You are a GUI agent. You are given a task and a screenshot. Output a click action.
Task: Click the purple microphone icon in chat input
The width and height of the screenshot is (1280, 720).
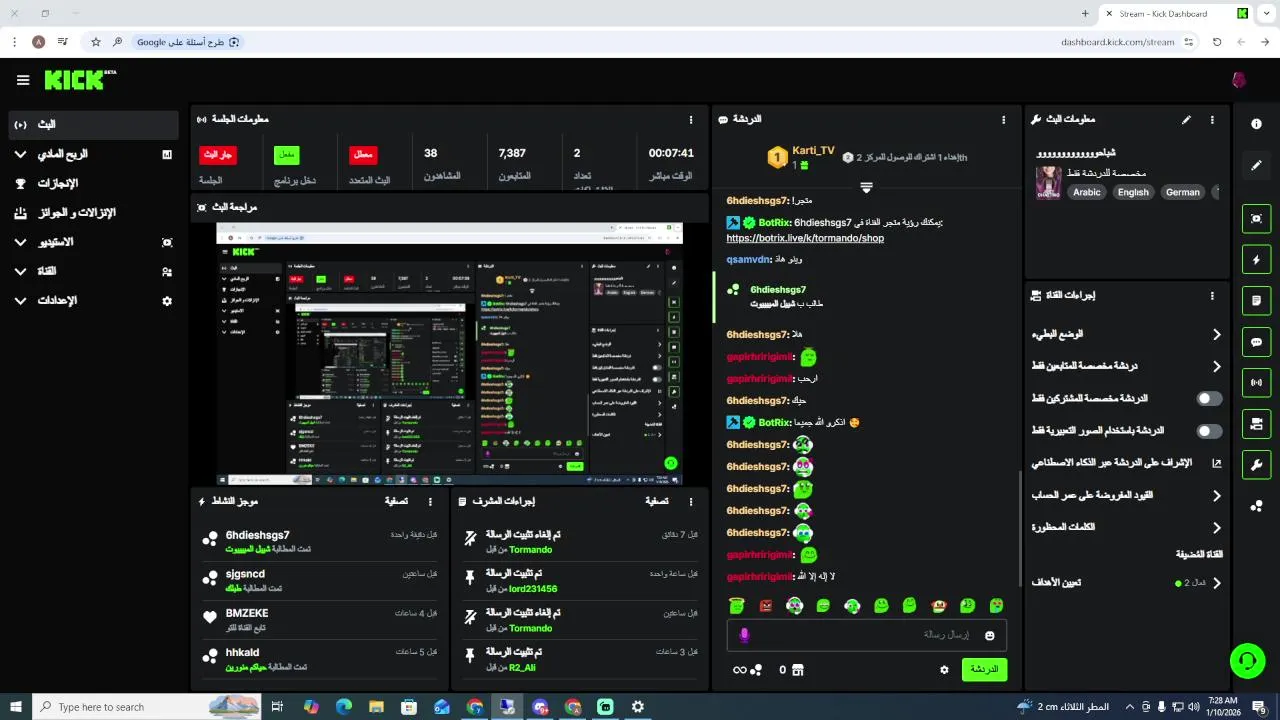(744, 635)
